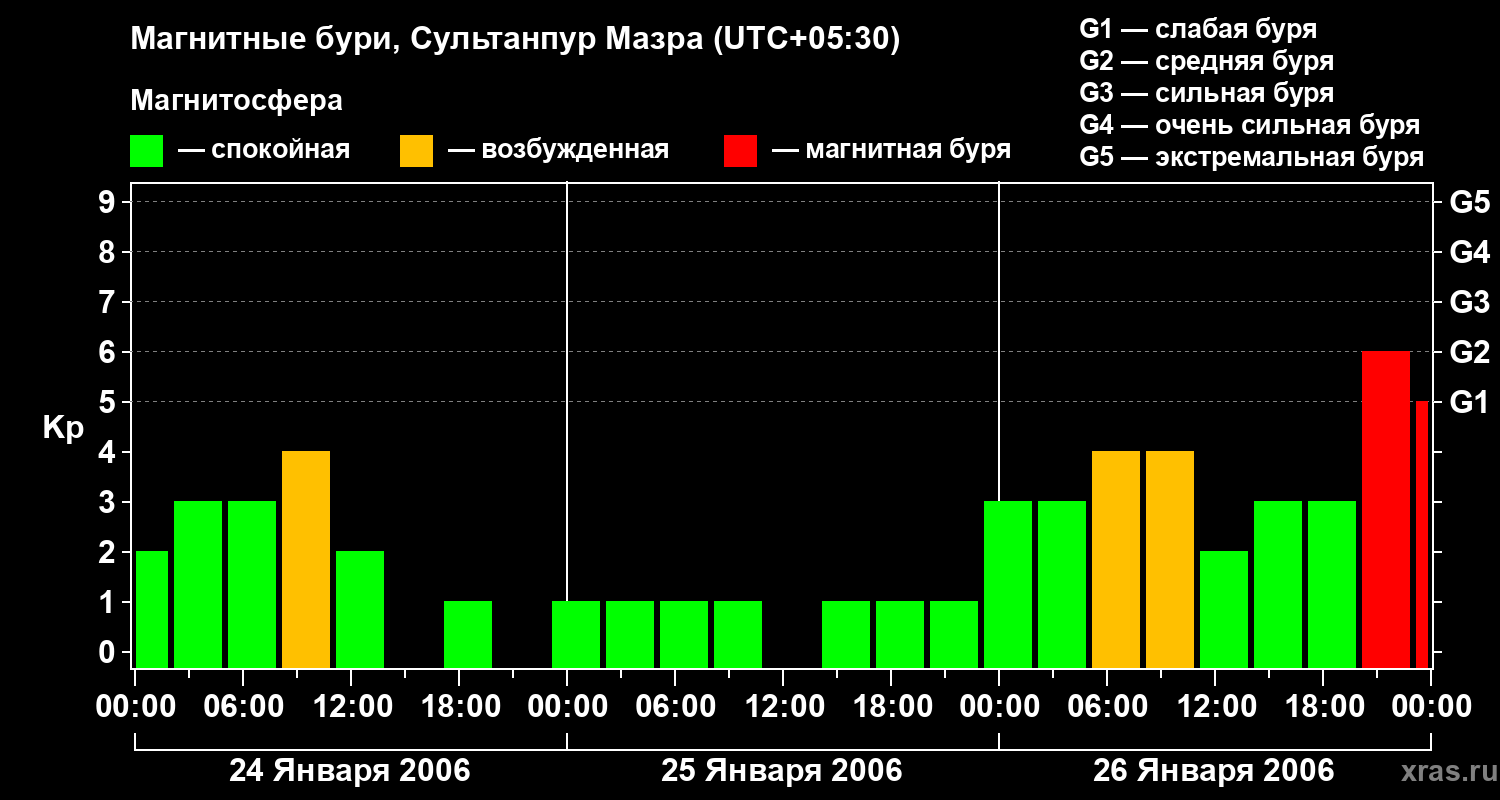
Task: Select 'G3 — сильная буря' description
Action: click(x=1207, y=94)
